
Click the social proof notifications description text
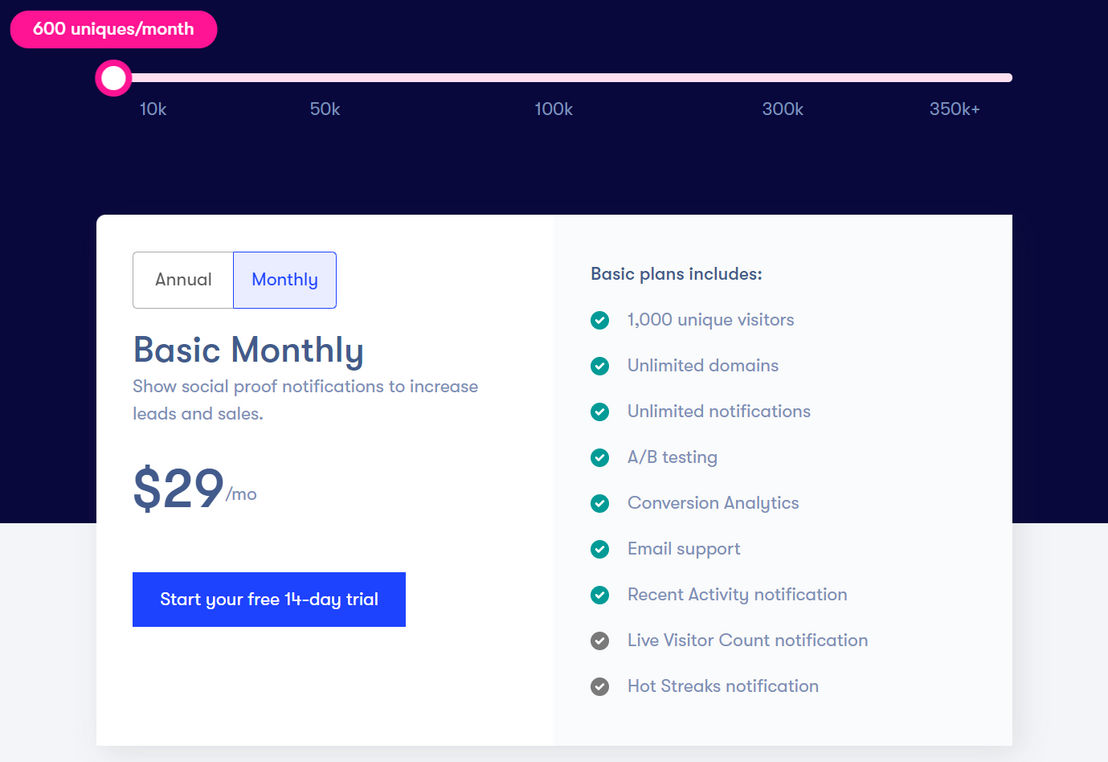click(305, 400)
